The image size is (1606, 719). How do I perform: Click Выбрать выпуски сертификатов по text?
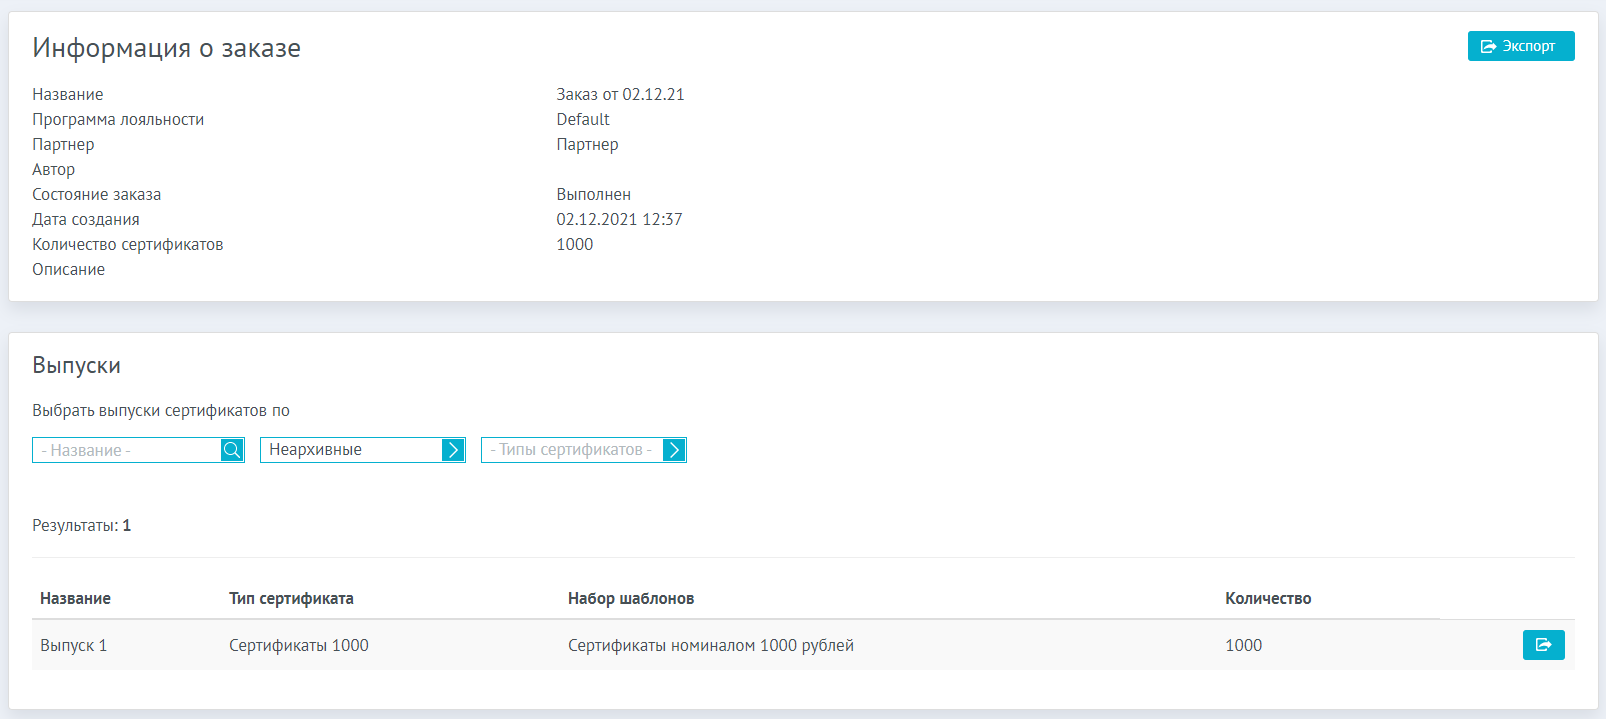(161, 410)
